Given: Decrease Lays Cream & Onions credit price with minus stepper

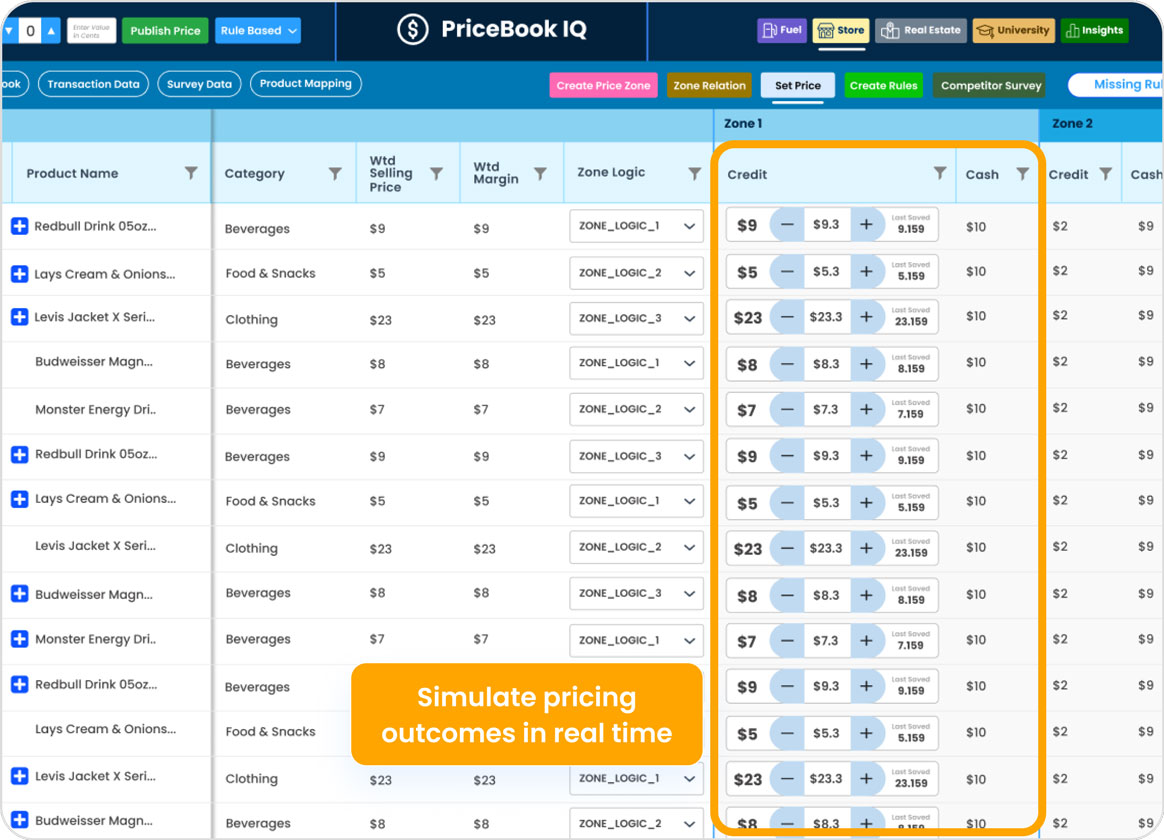Looking at the screenshot, I should click(786, 271).
